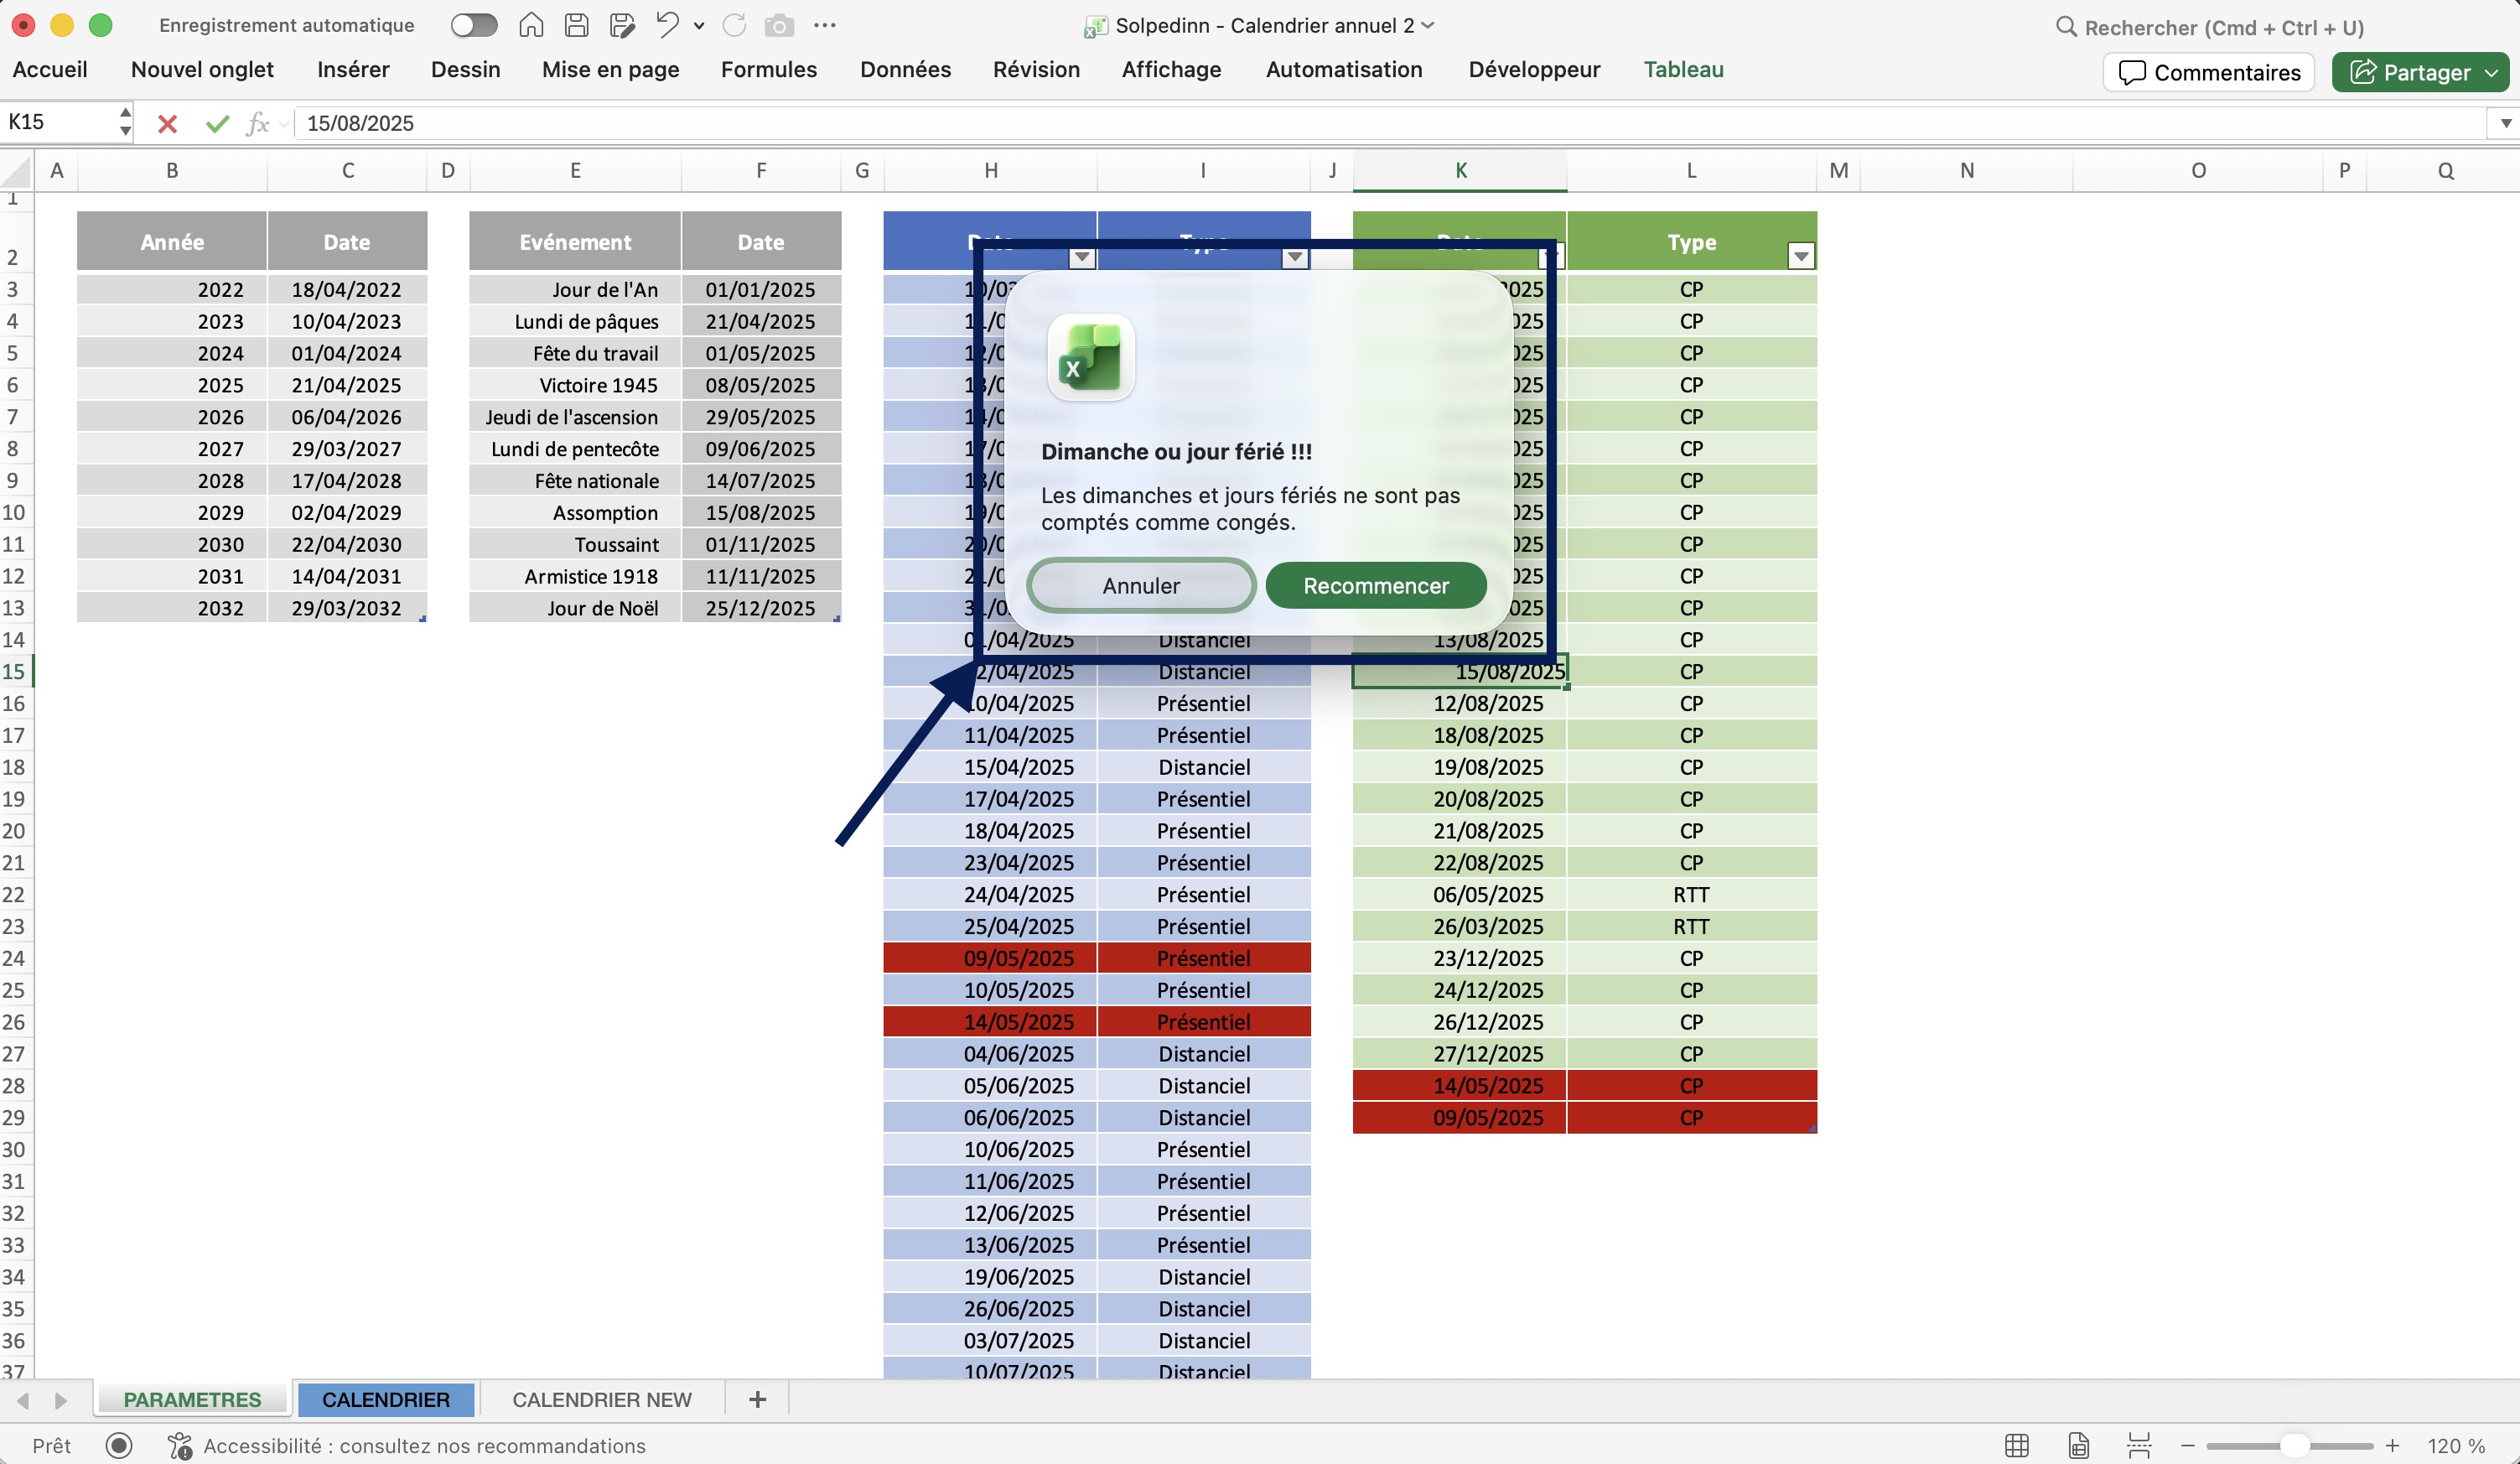Click the zoom slider handle
Screen dimensions: 2520x1464
[x=2294, y=1445]
